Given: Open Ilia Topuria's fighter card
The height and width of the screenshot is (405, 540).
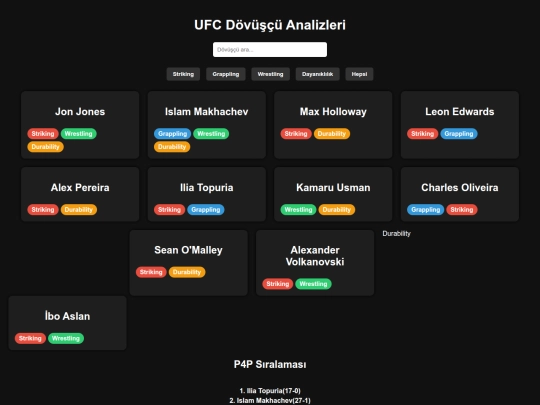Looking at the screenshot, I should coord(207,194).
